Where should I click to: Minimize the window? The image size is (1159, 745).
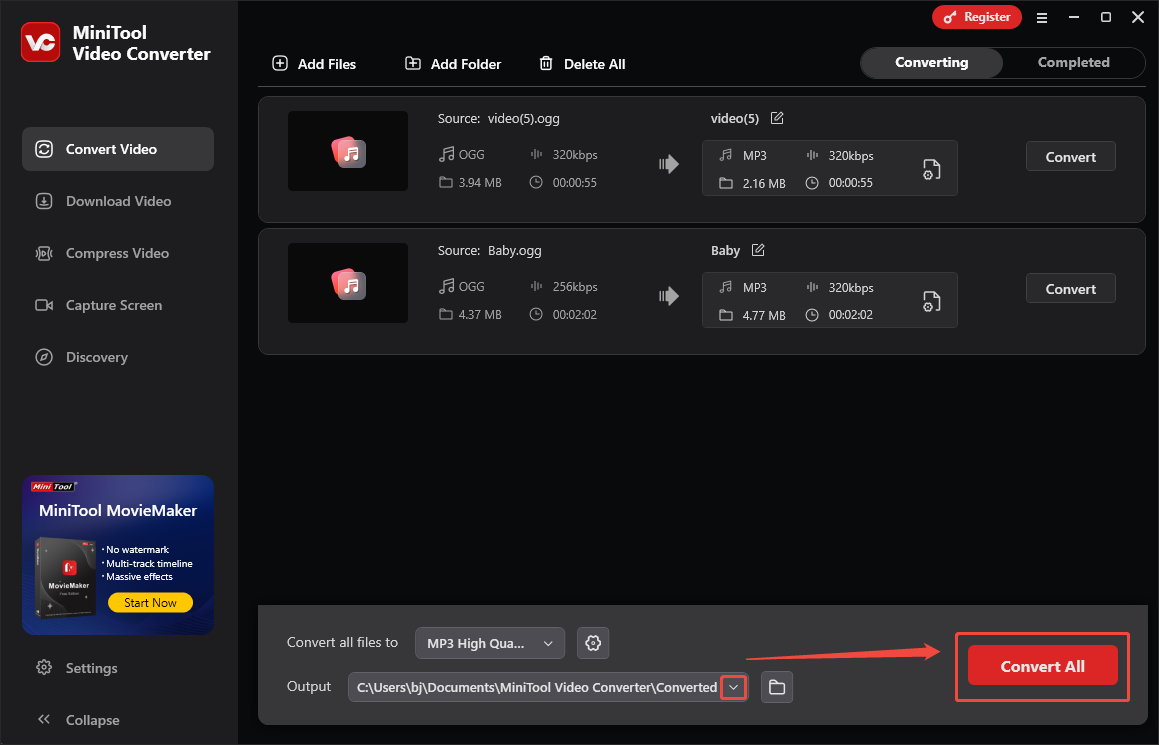(x=1074, y=18)
